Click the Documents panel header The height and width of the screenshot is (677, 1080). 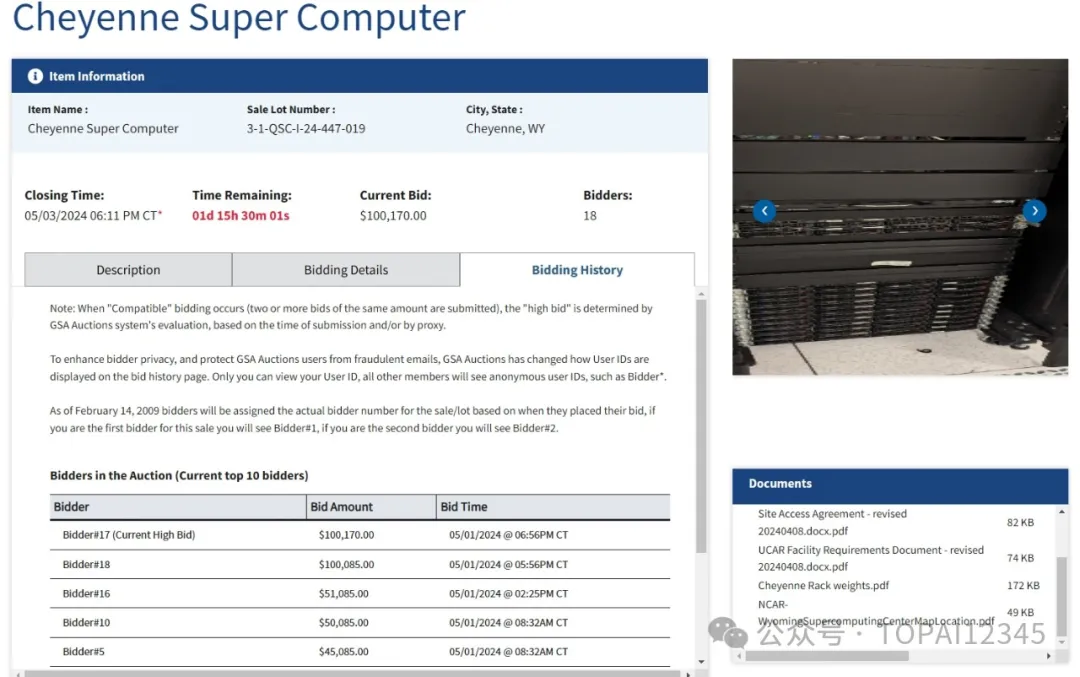pyautogui.click(x=900, y=484)
